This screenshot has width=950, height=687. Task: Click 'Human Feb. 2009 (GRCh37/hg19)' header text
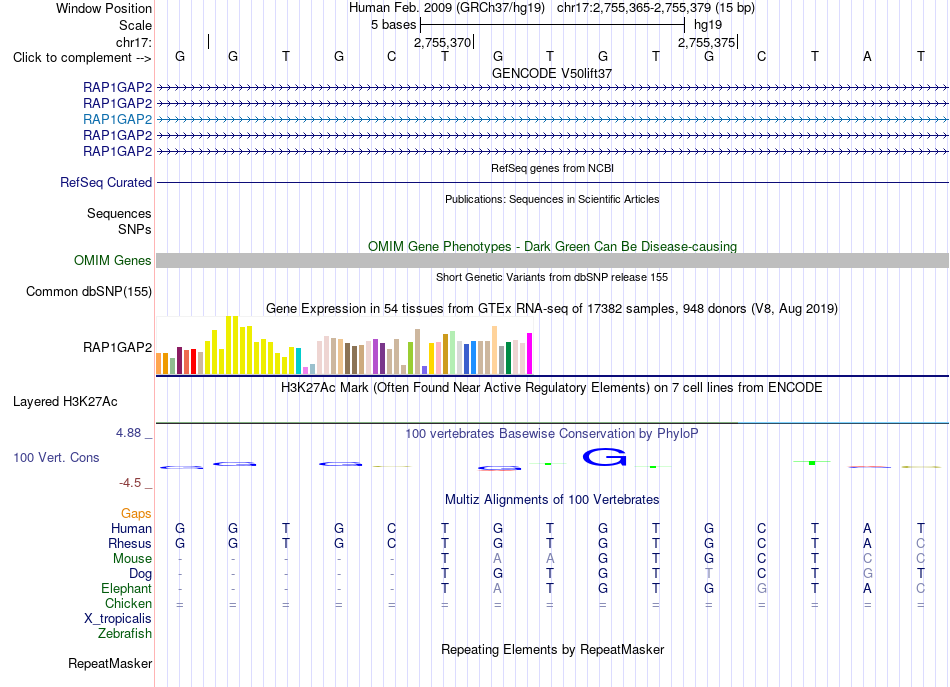point(447,8)
